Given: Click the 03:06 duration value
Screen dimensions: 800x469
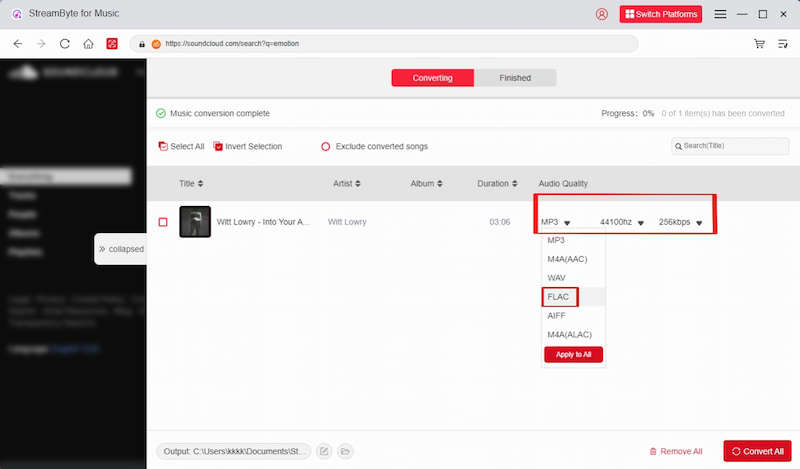Looking at the screenshot, I should pos(499,222).
